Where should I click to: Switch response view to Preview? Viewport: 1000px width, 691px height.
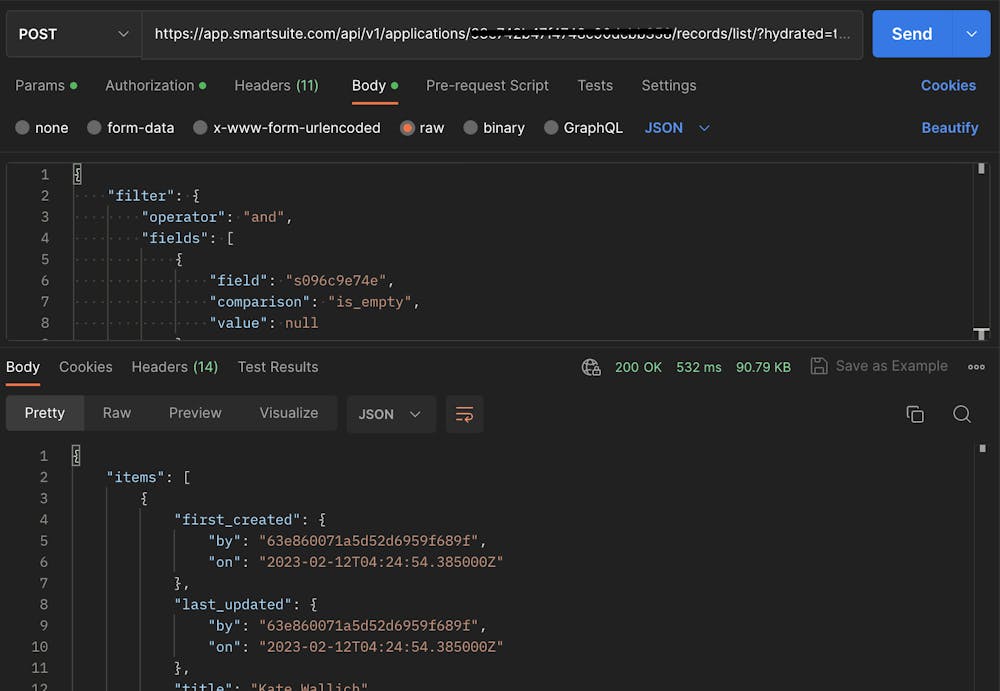(x=195, y=413)
